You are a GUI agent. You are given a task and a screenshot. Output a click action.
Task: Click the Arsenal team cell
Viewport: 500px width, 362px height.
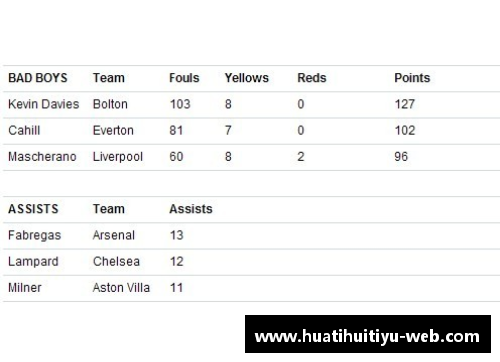114,235
